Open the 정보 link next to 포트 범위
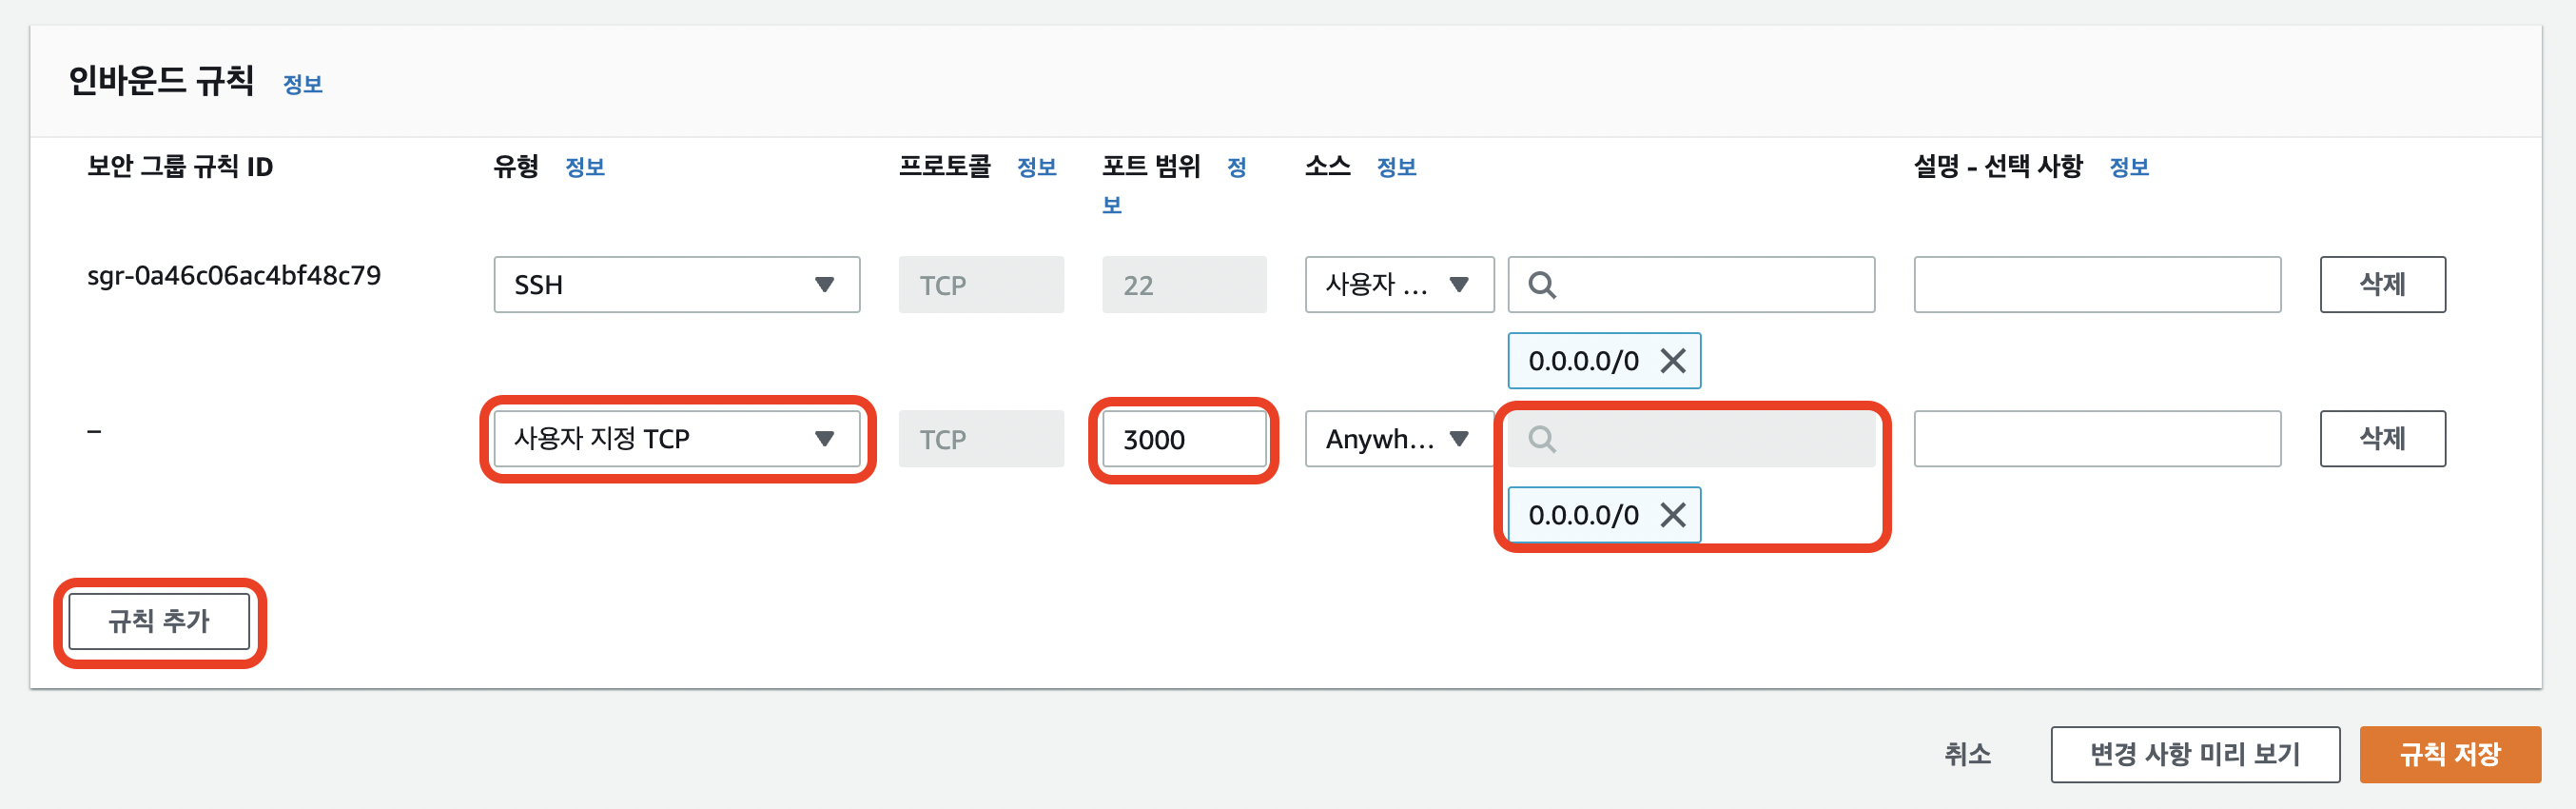2576x809 pixels. pos(1237,167)
